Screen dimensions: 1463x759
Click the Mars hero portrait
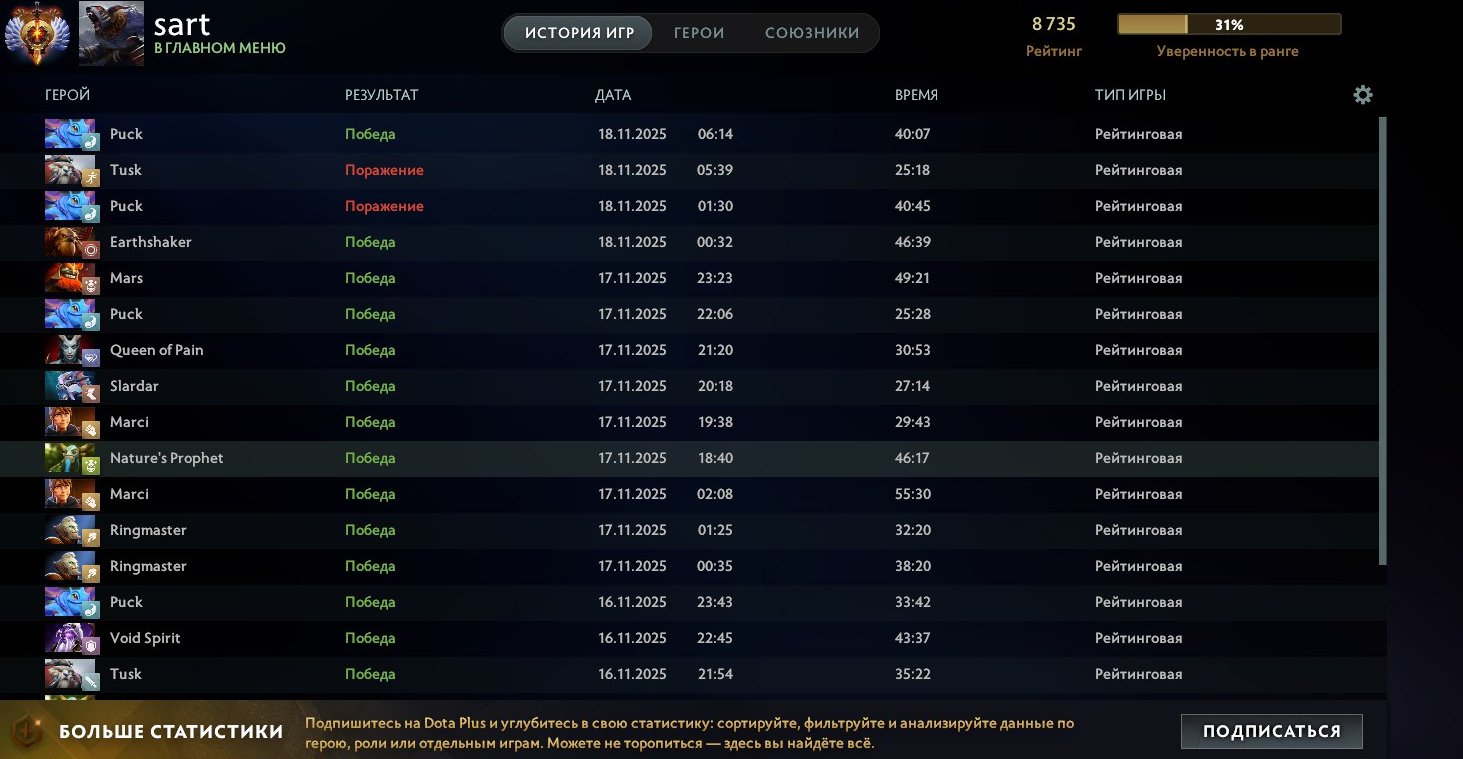point(71,277)
